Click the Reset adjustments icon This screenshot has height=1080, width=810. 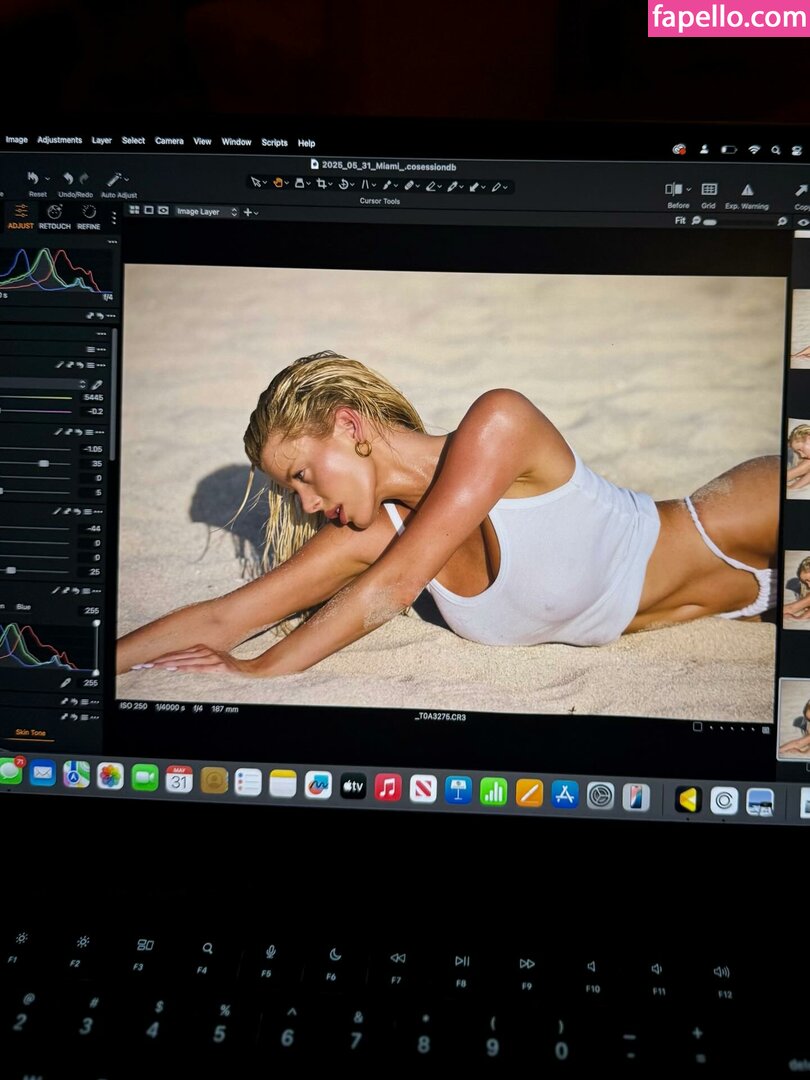35,180
